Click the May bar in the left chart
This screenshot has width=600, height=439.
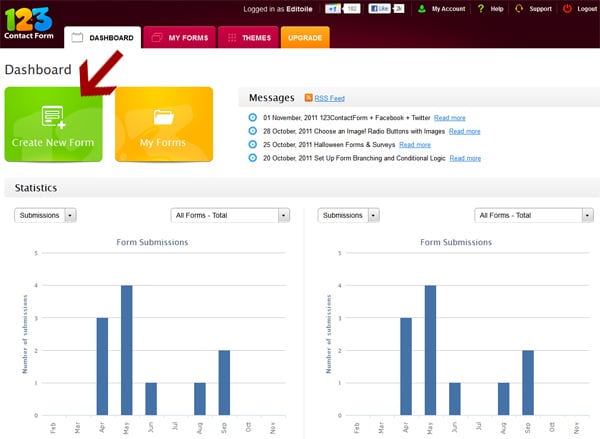tap(127, 350)
